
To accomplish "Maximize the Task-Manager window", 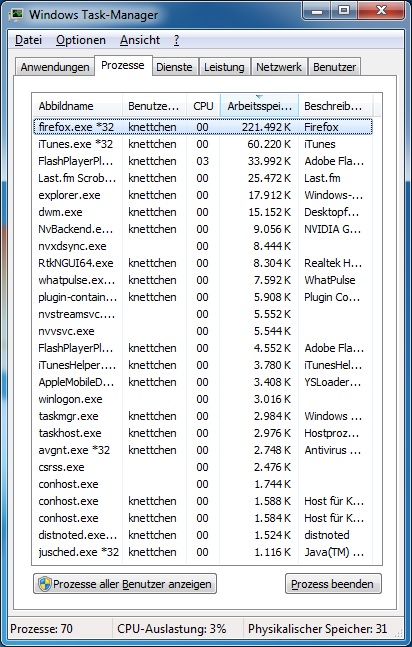I will pyautogui.click(x=344, y=11).
